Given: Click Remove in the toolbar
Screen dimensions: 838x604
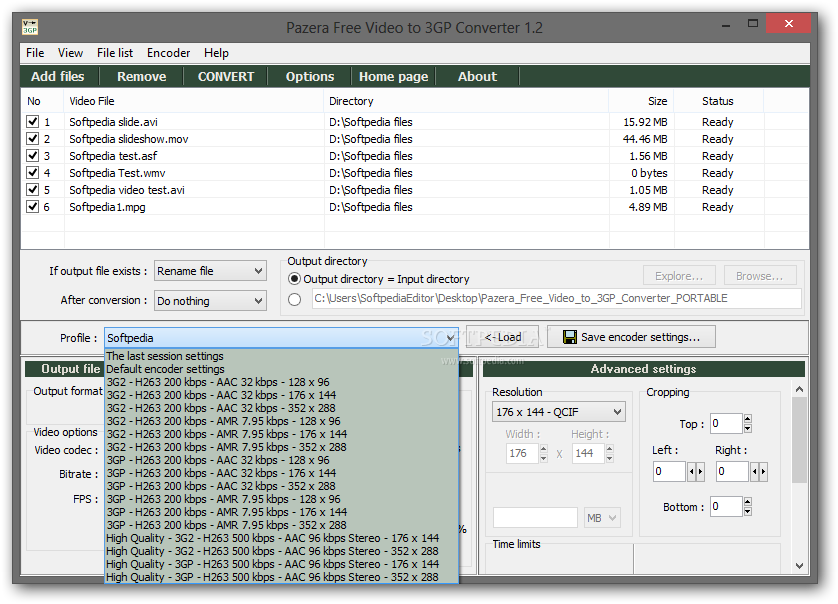Looking at the screenshot, I should pos(142,76).
